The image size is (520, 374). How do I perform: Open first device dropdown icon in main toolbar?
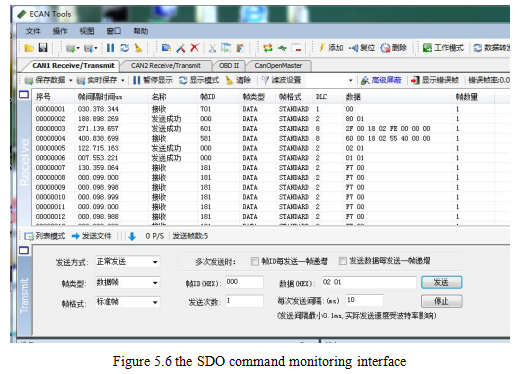(73, 48)
